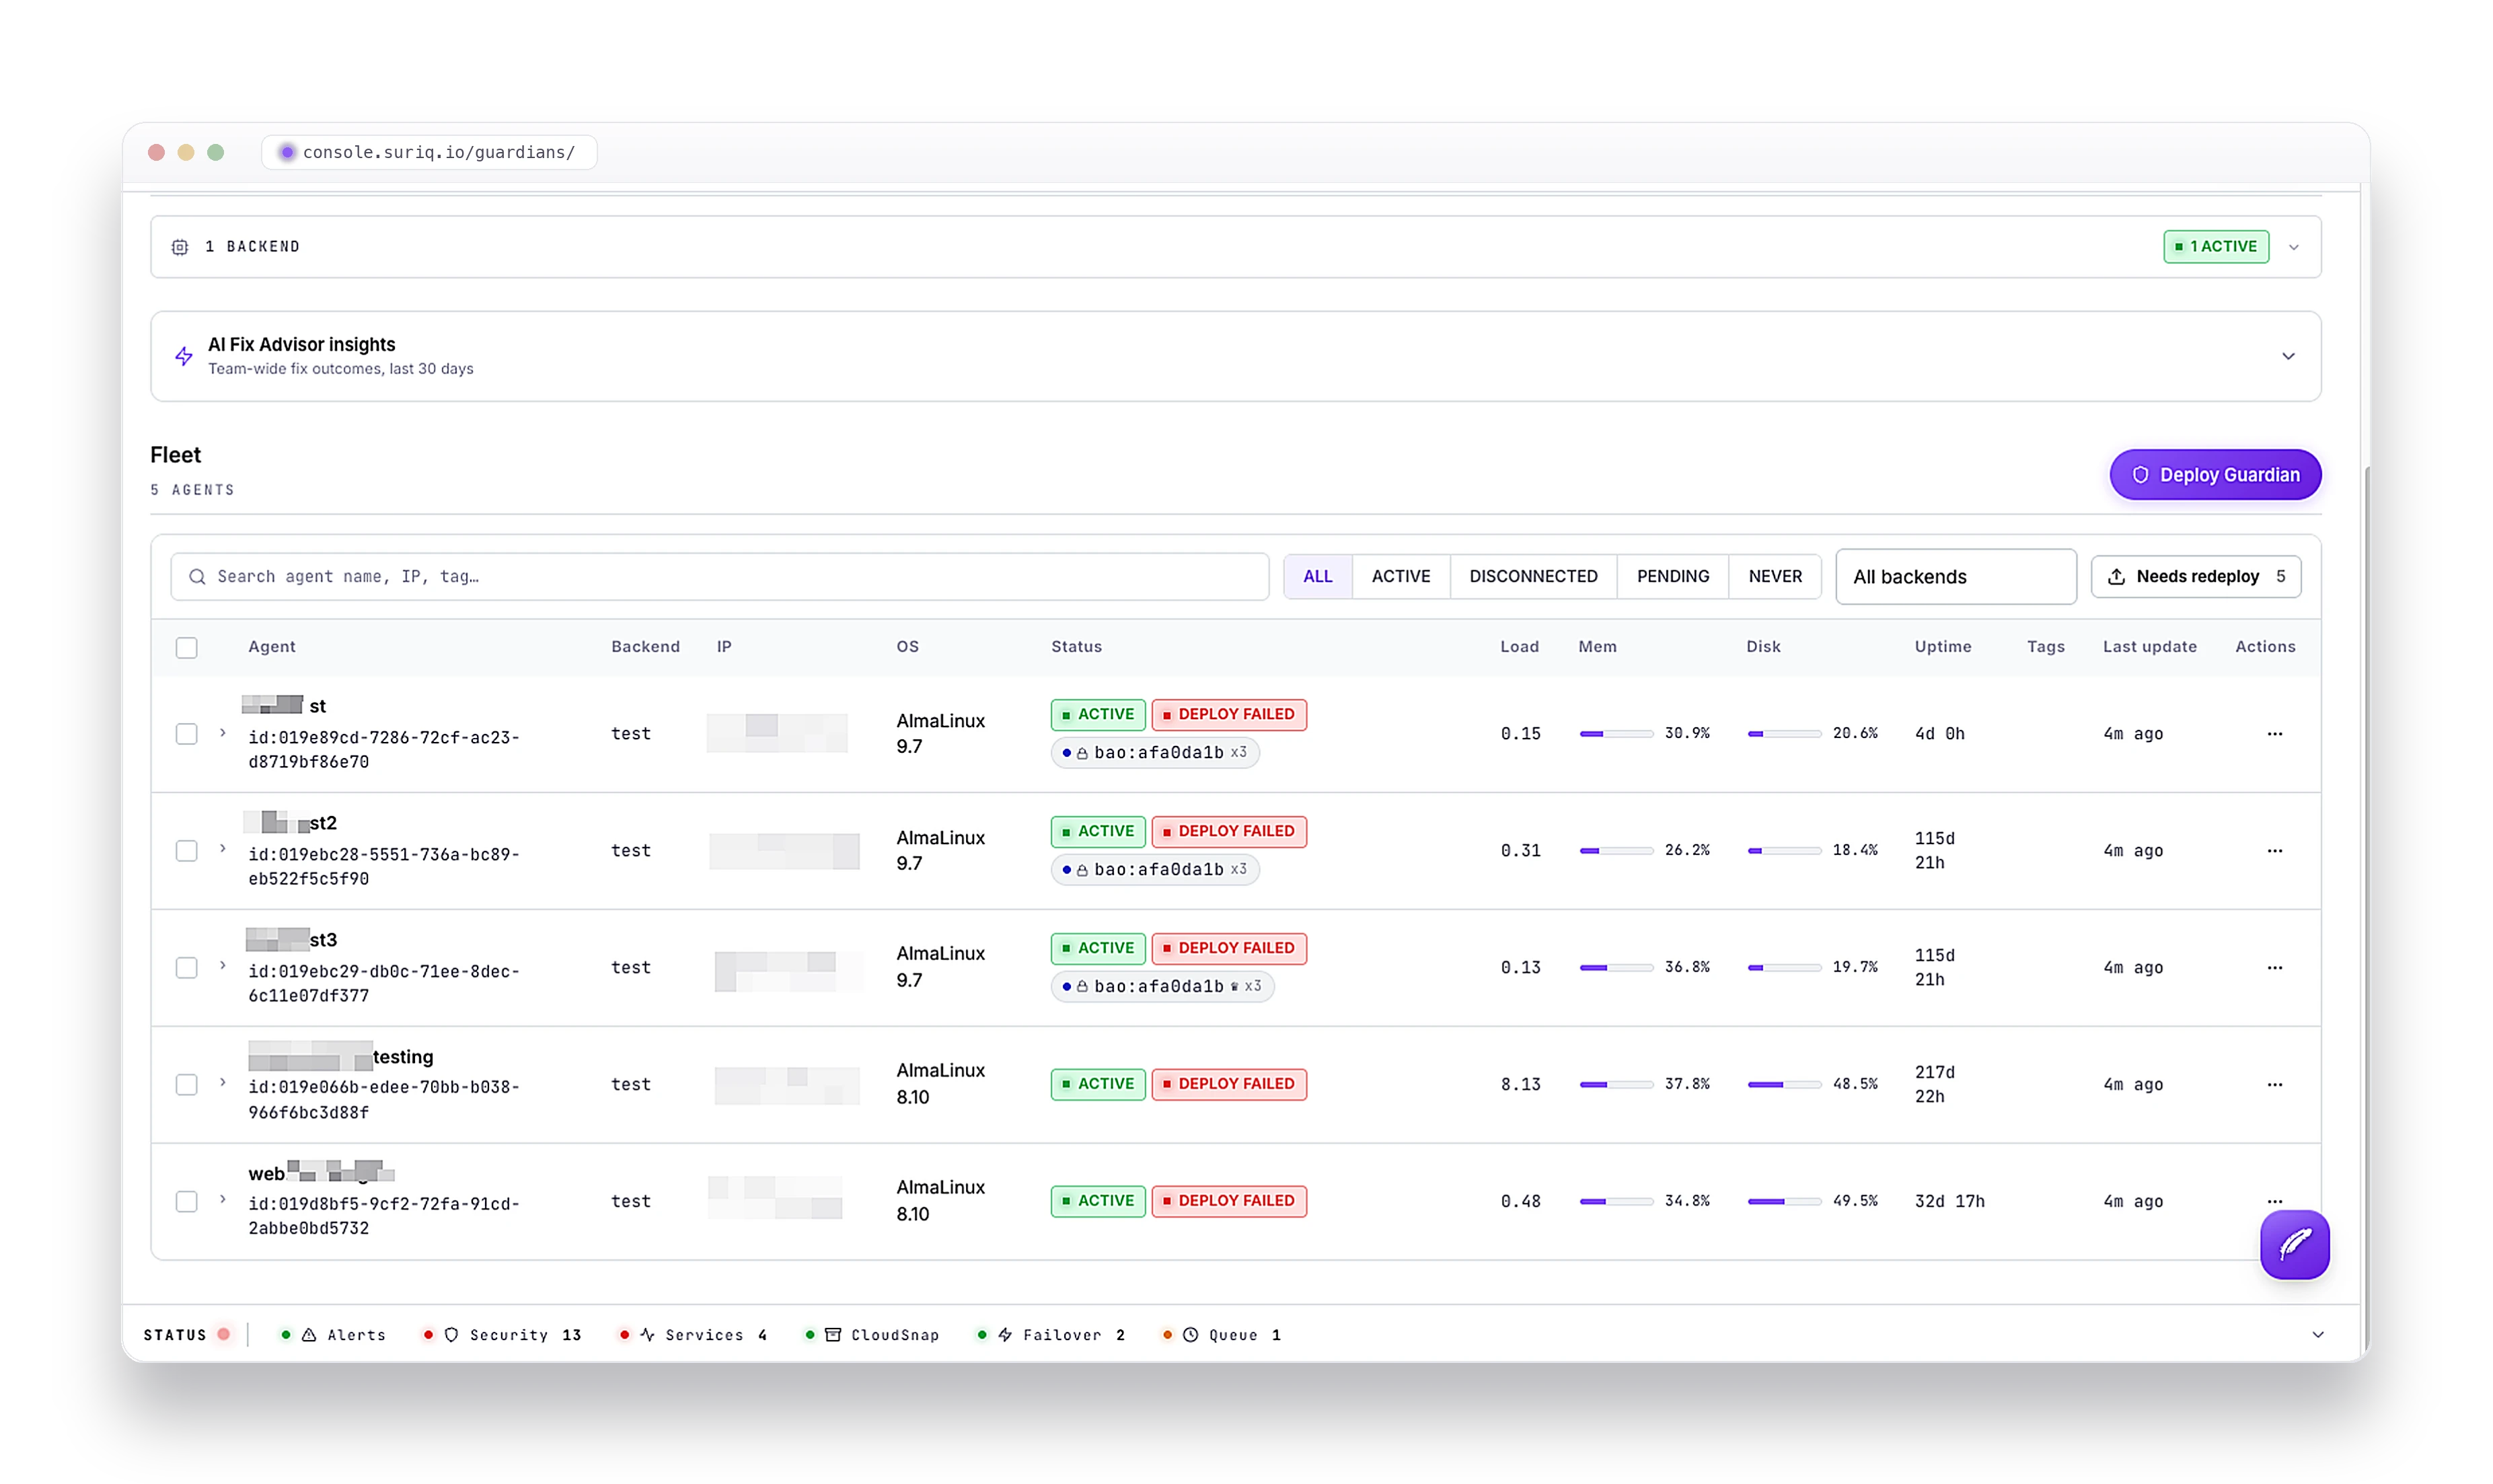This screenshot has width=2493, height=1484.
Task: Click the Failover bolt icon in status bar
Action: (x=1005, y=1335)
